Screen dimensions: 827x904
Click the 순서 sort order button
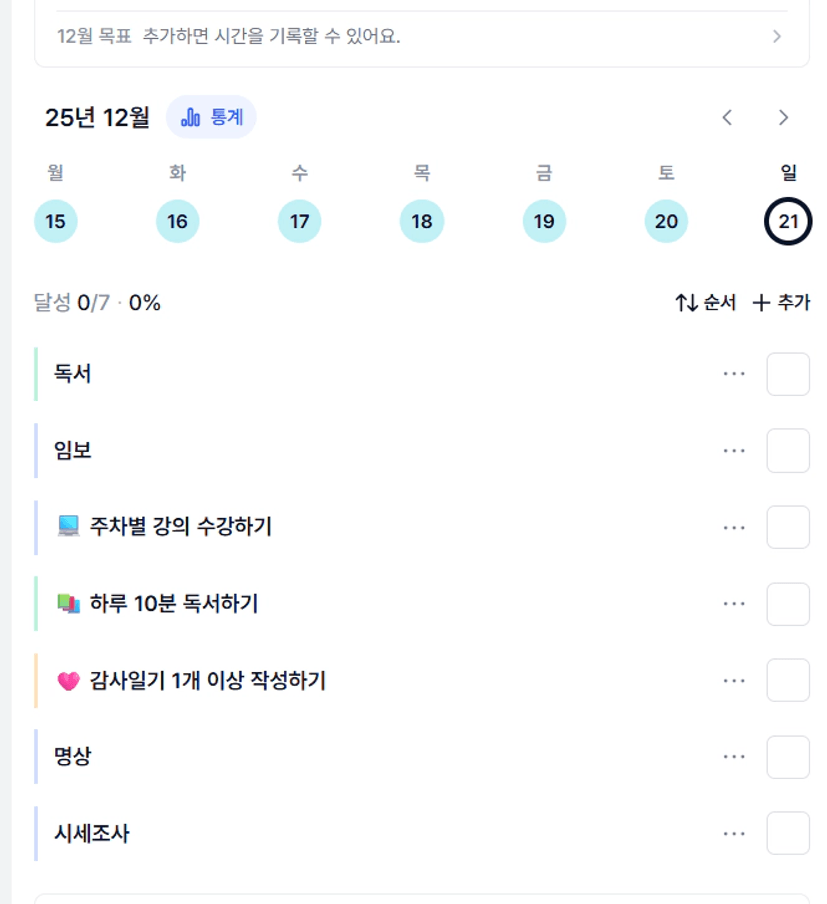[x=706, y=303]
